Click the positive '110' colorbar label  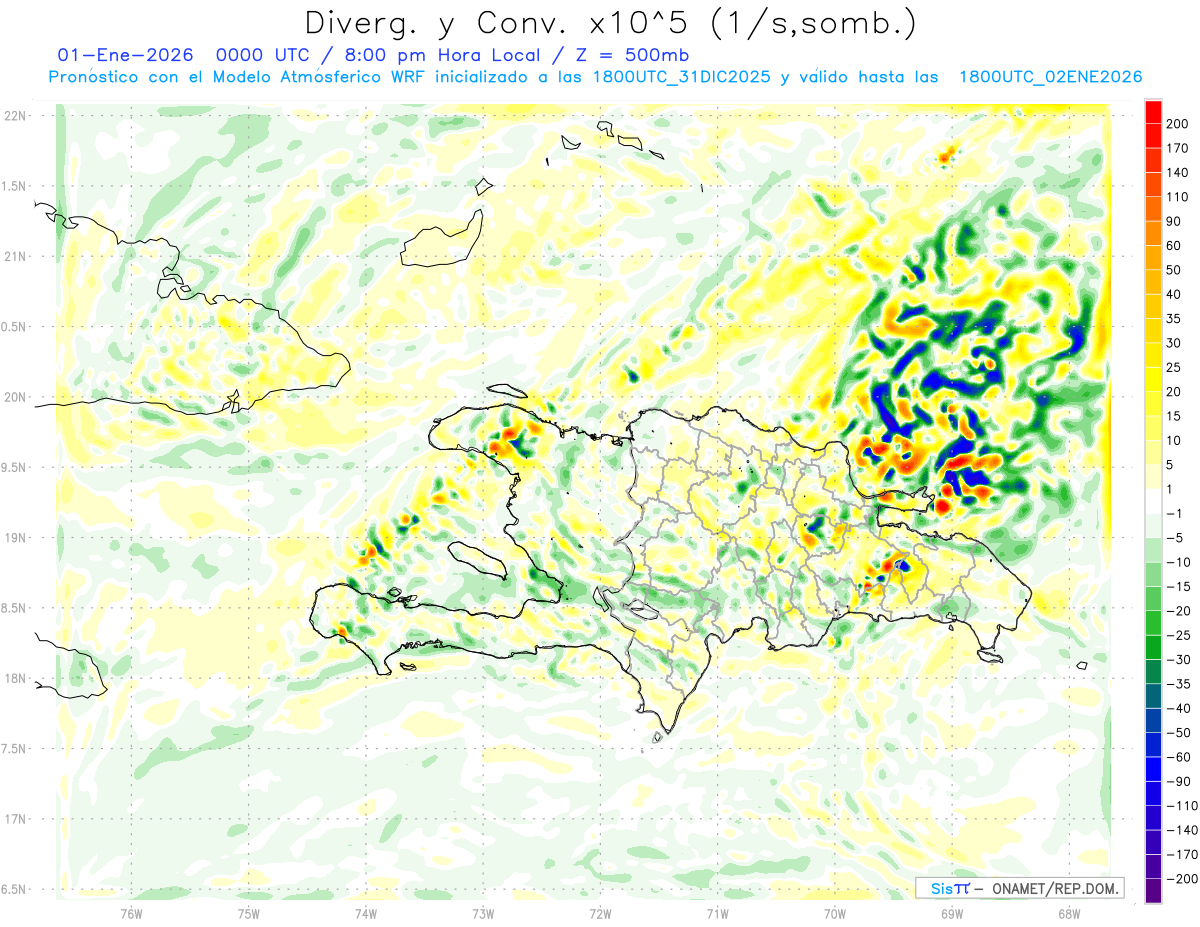pyautogui.click(x=1177, y=197)
